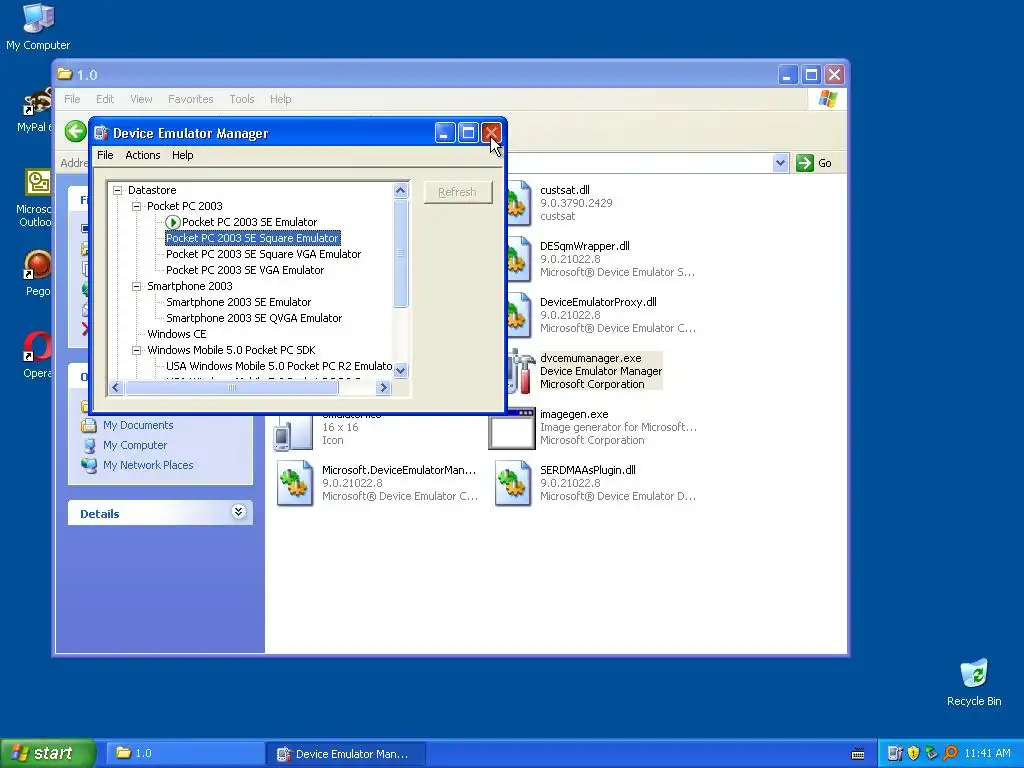The image size is (1024, 768).
Task: Click tree horizontal scrollbar left arrow
Action: coord(116,387)
